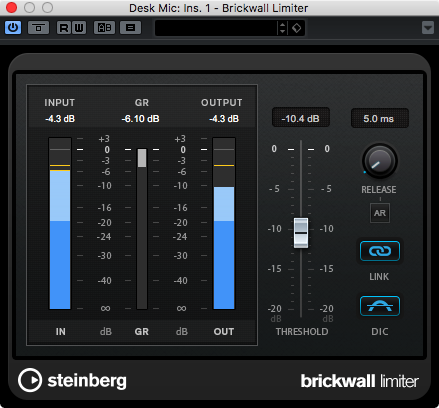Click the release value field 5.0 ms
Screen dimensions: 439x408
[379, 118]
